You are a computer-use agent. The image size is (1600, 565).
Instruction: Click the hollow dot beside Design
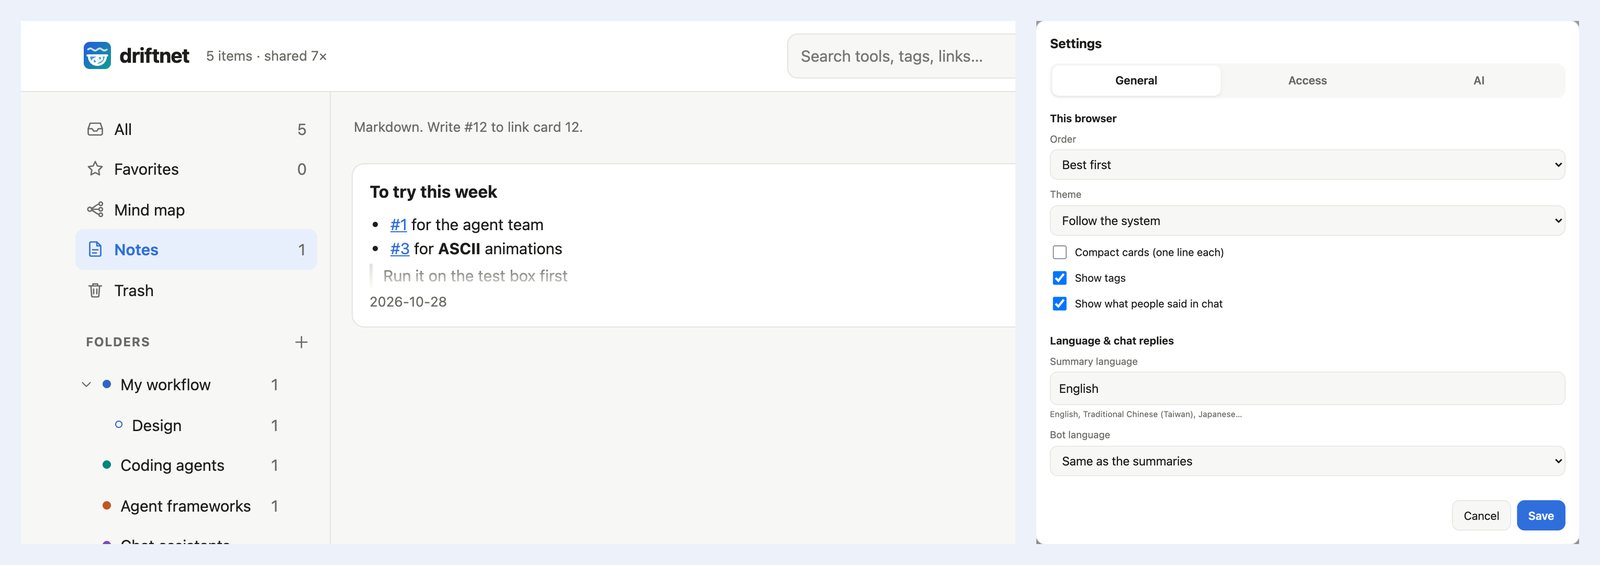[x=119, y=425]
